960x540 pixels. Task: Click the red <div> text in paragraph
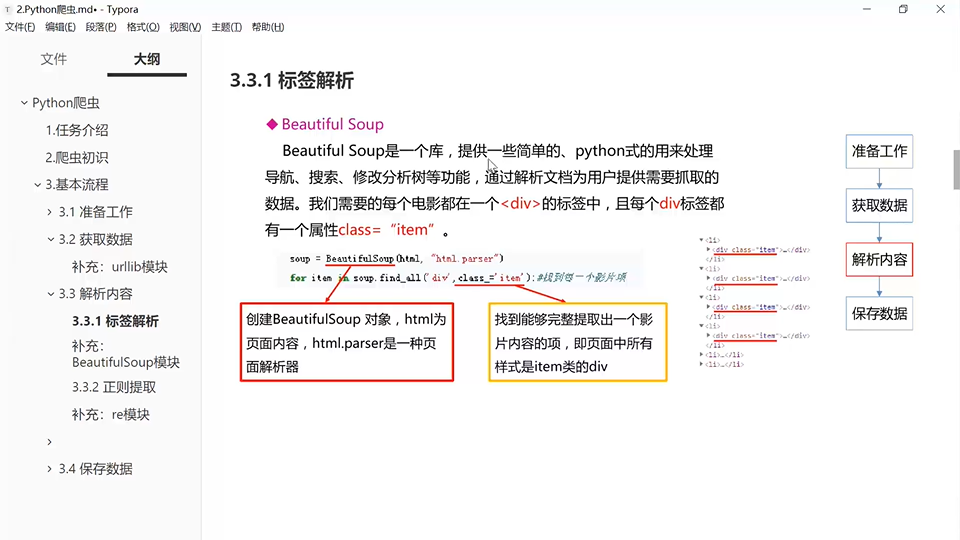point(520,203)
